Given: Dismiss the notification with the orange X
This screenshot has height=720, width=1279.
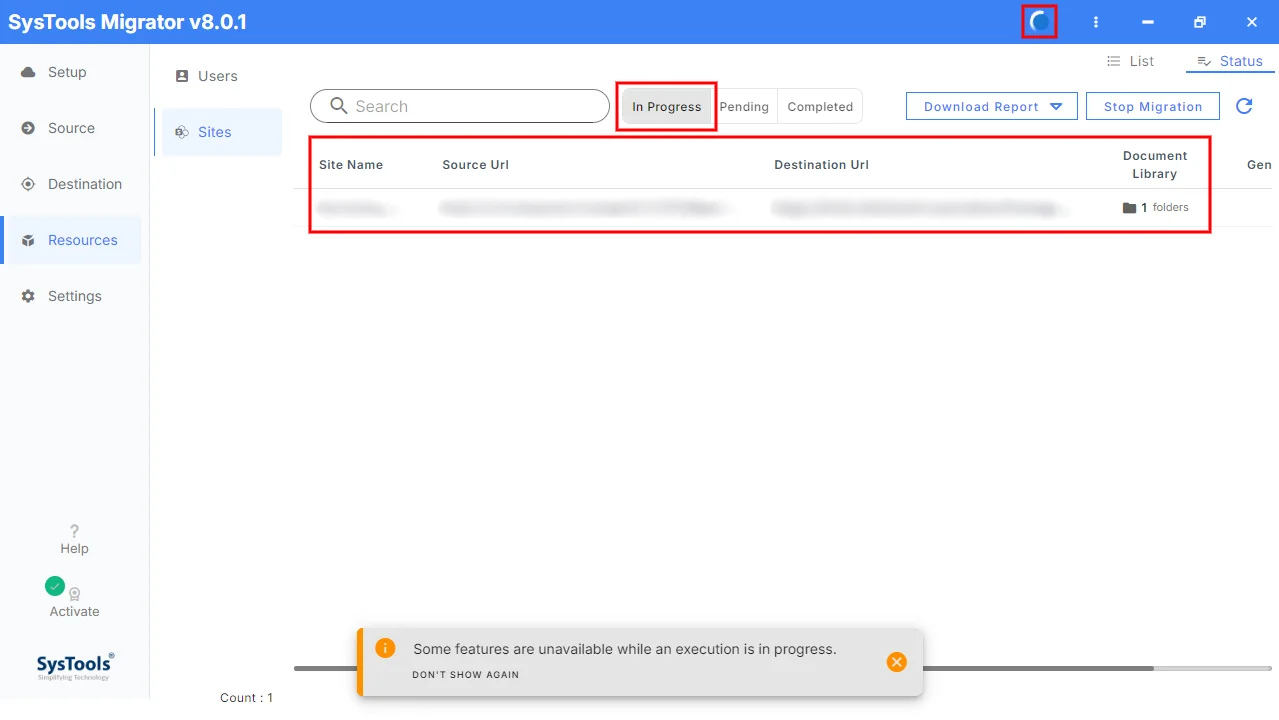Looking at the screenshot, I should click(x=897, y=661).
